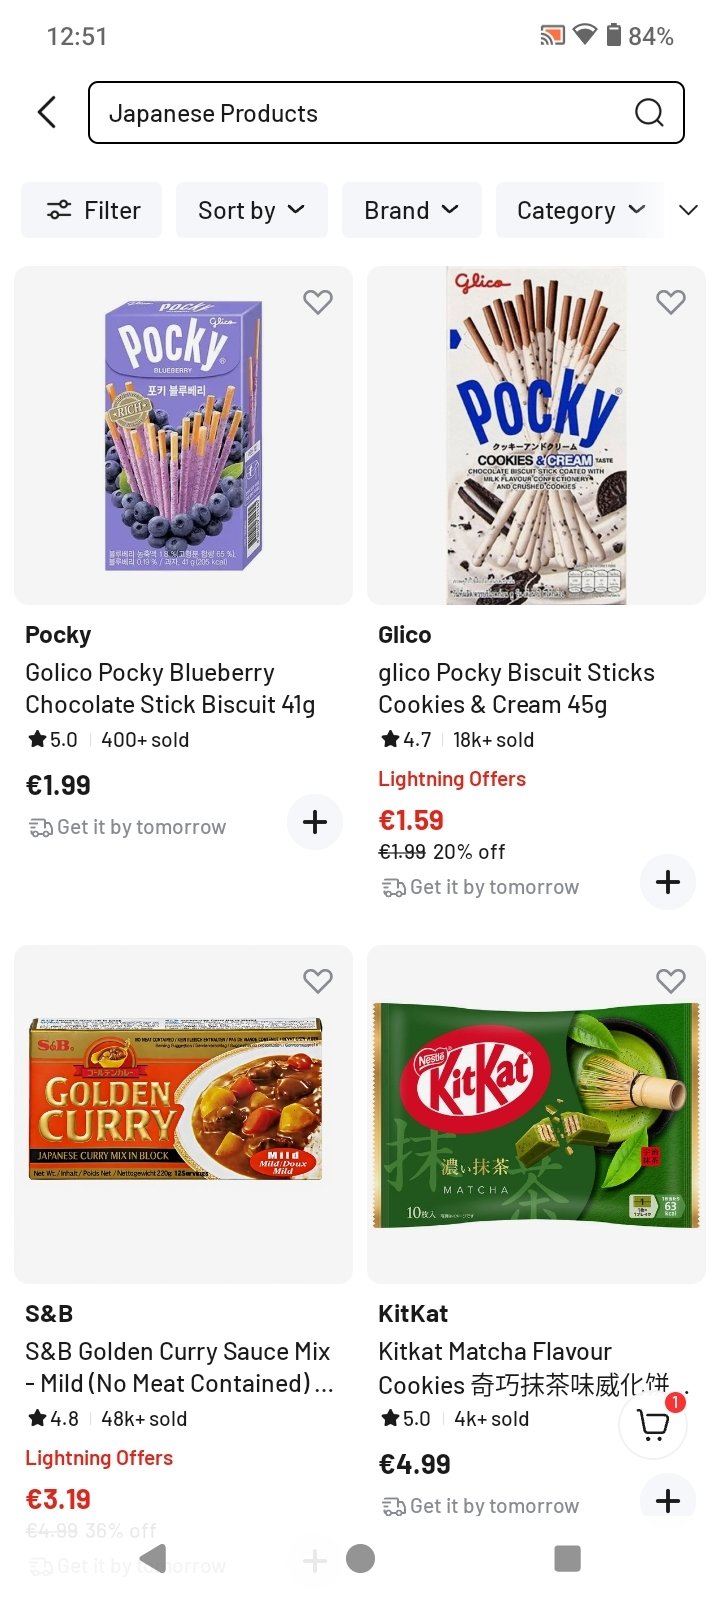Add Kitkat Matcha to cart

[x=667, y=1499]
